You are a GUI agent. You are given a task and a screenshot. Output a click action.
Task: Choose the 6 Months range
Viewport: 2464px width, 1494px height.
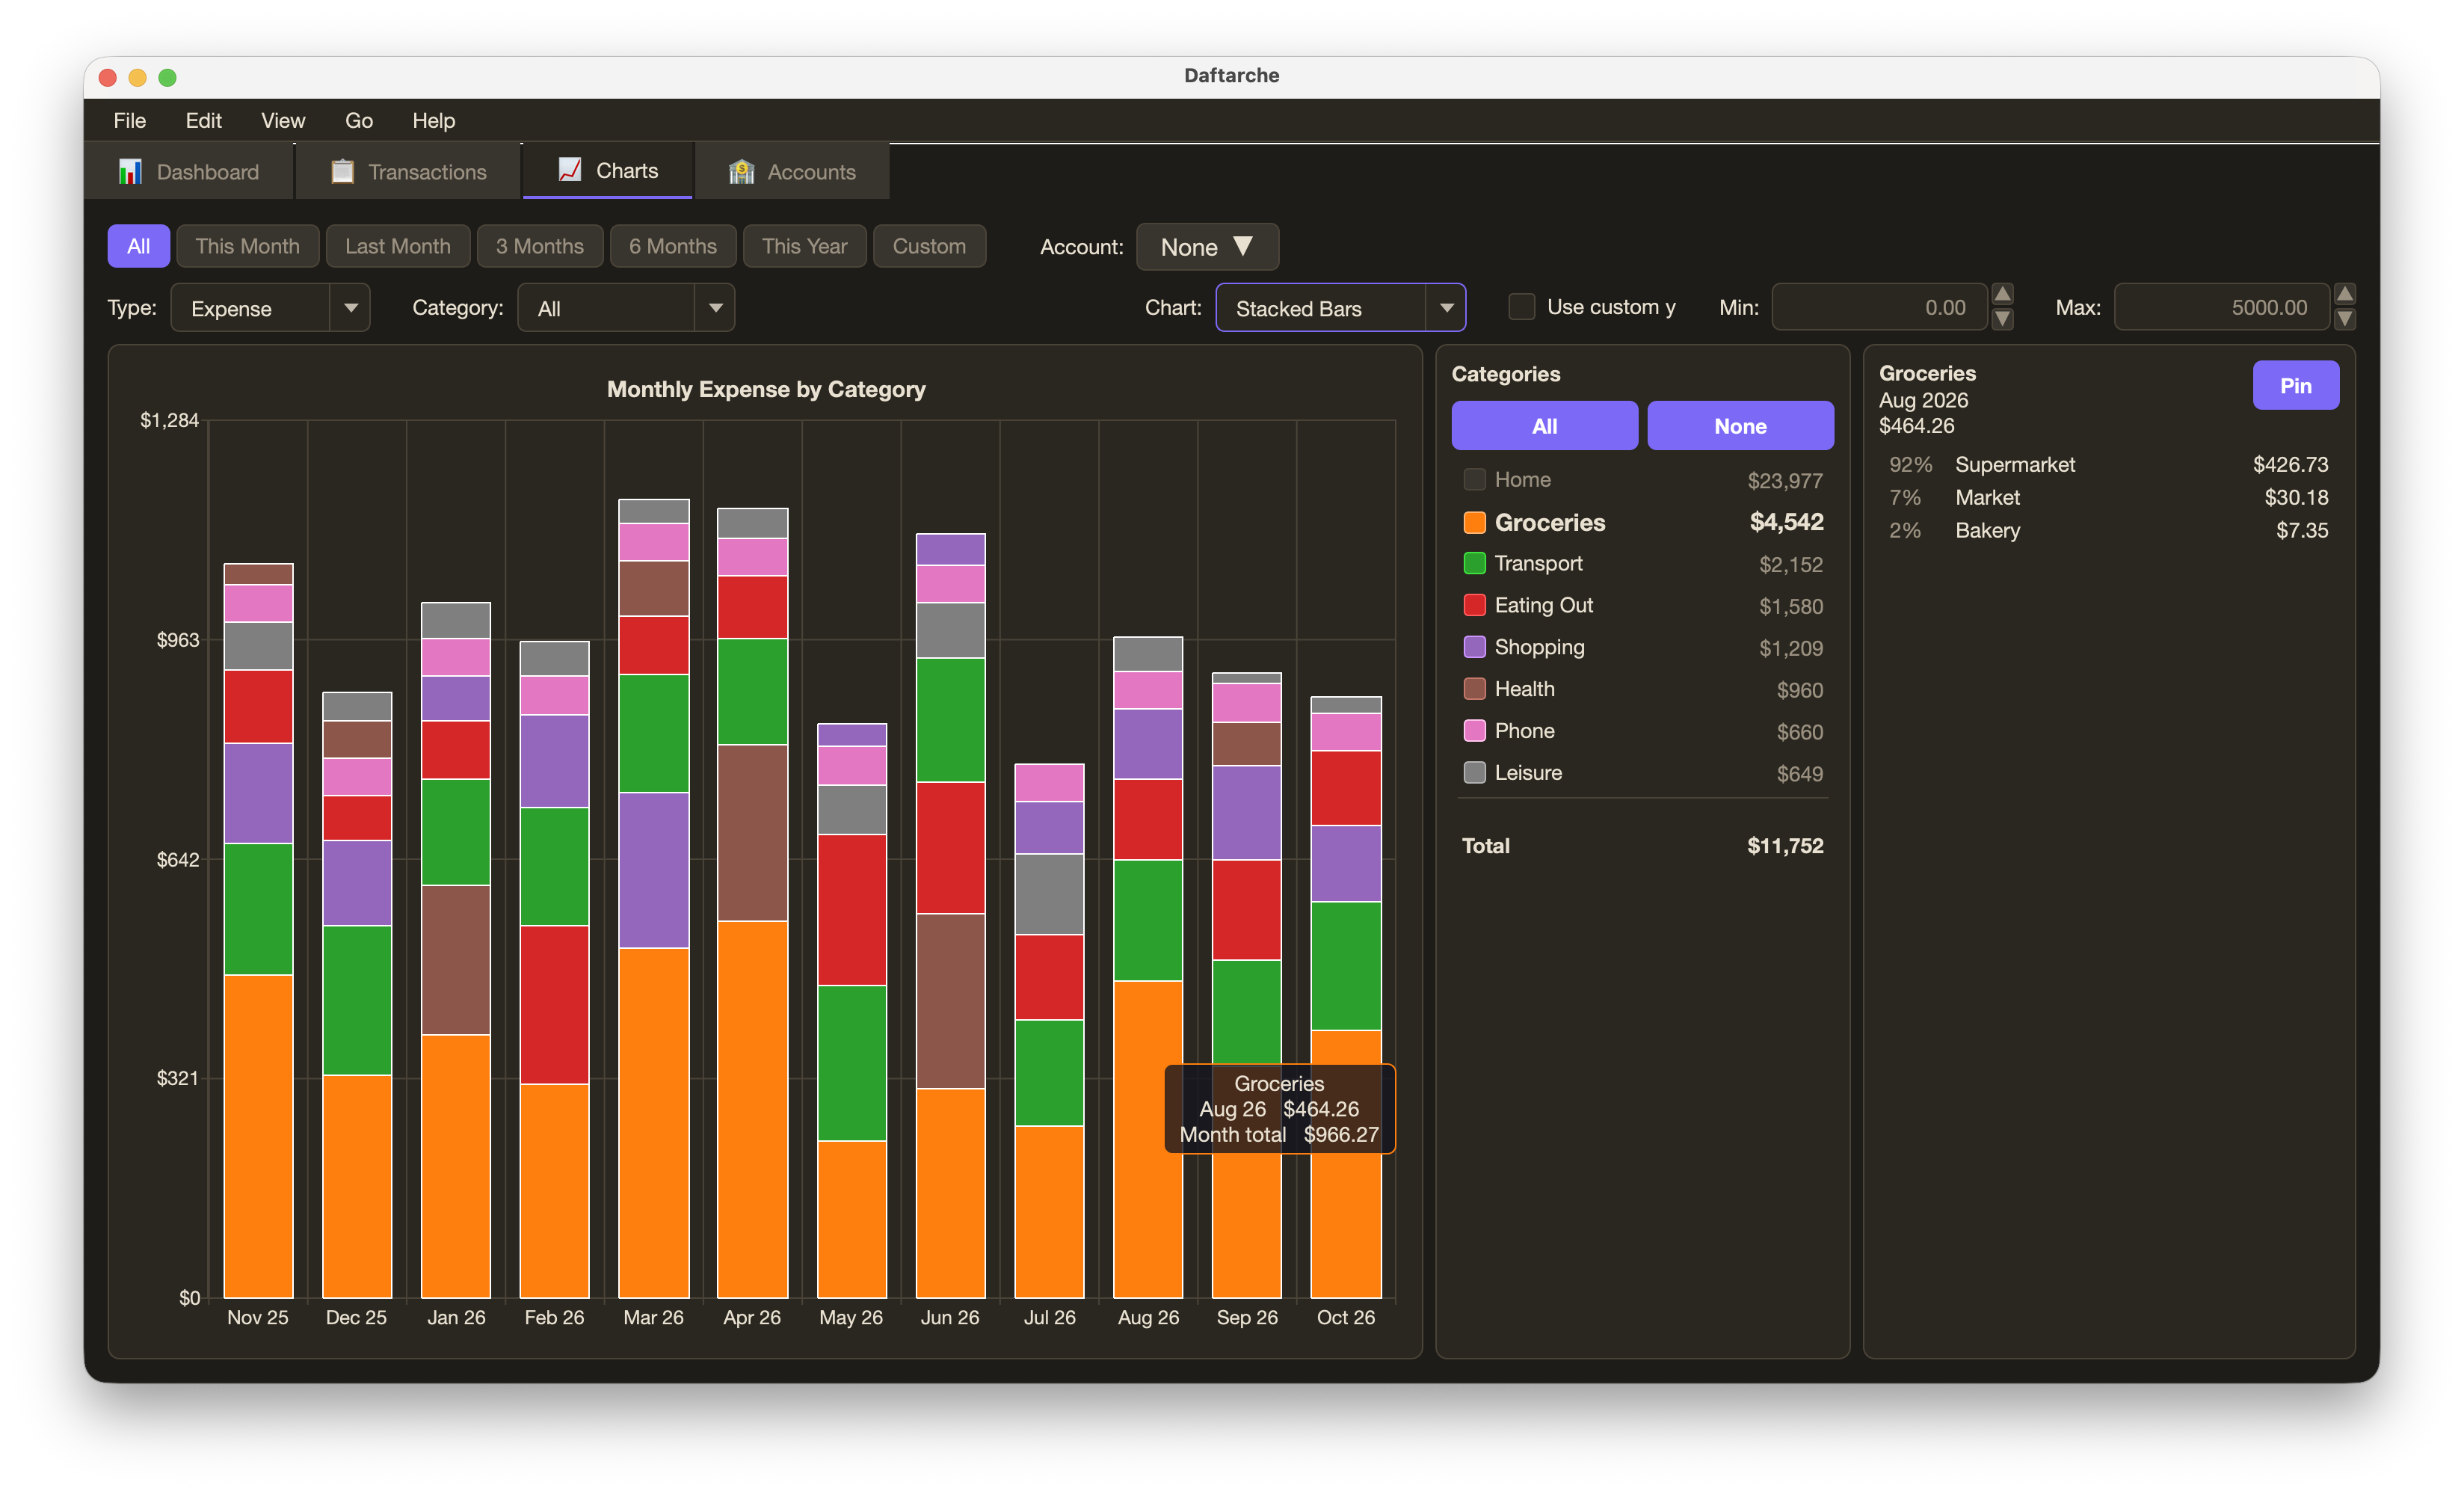click(x=673, y=247)
